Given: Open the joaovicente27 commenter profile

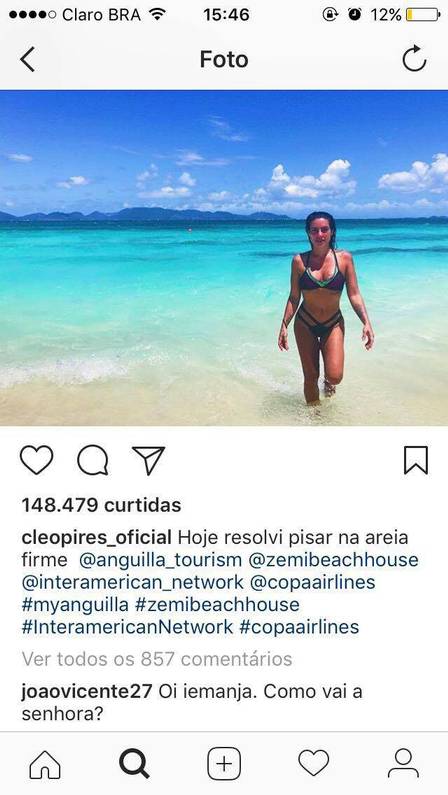Looking at the screenshot, I should 87,692.
